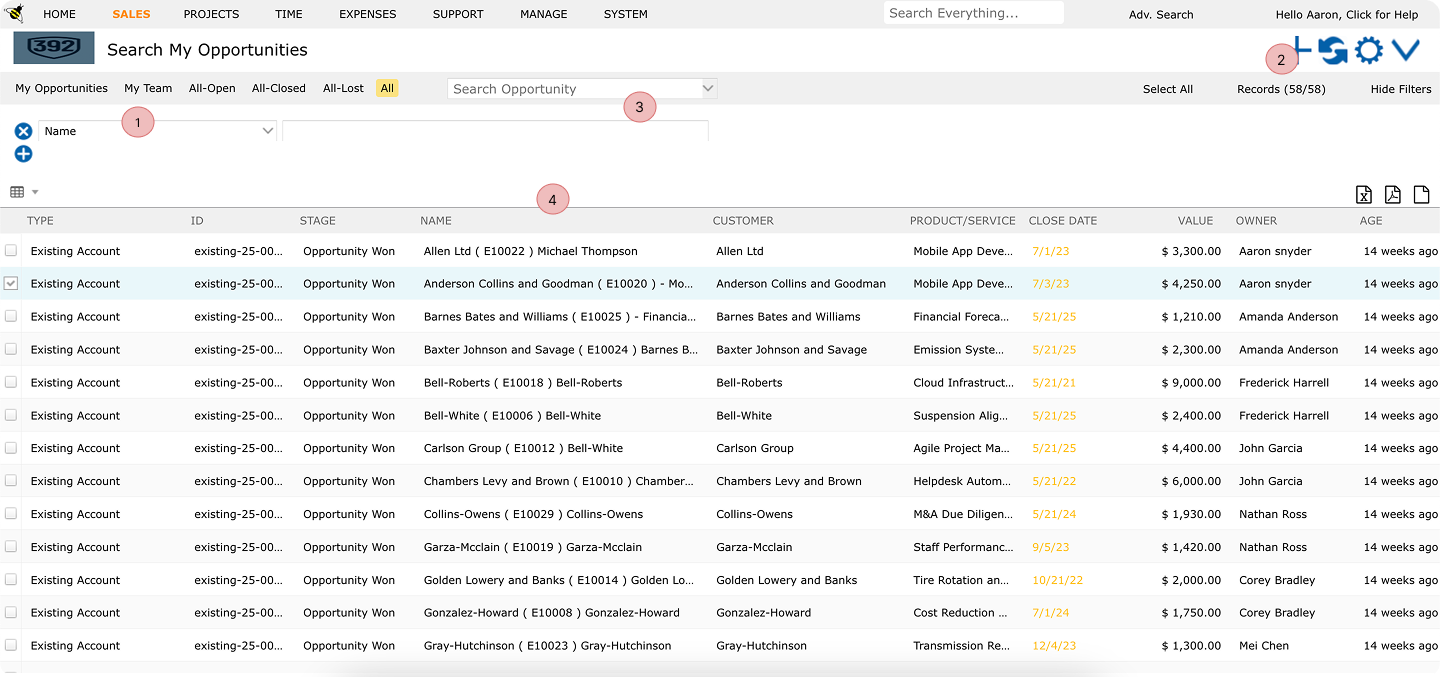
Task: Check the Garza-Mcclain row checkbox
Action: (x=11, y=546)
